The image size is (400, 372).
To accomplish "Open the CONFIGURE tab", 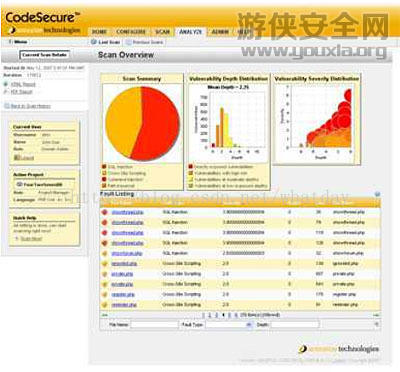I will [131, 32].
